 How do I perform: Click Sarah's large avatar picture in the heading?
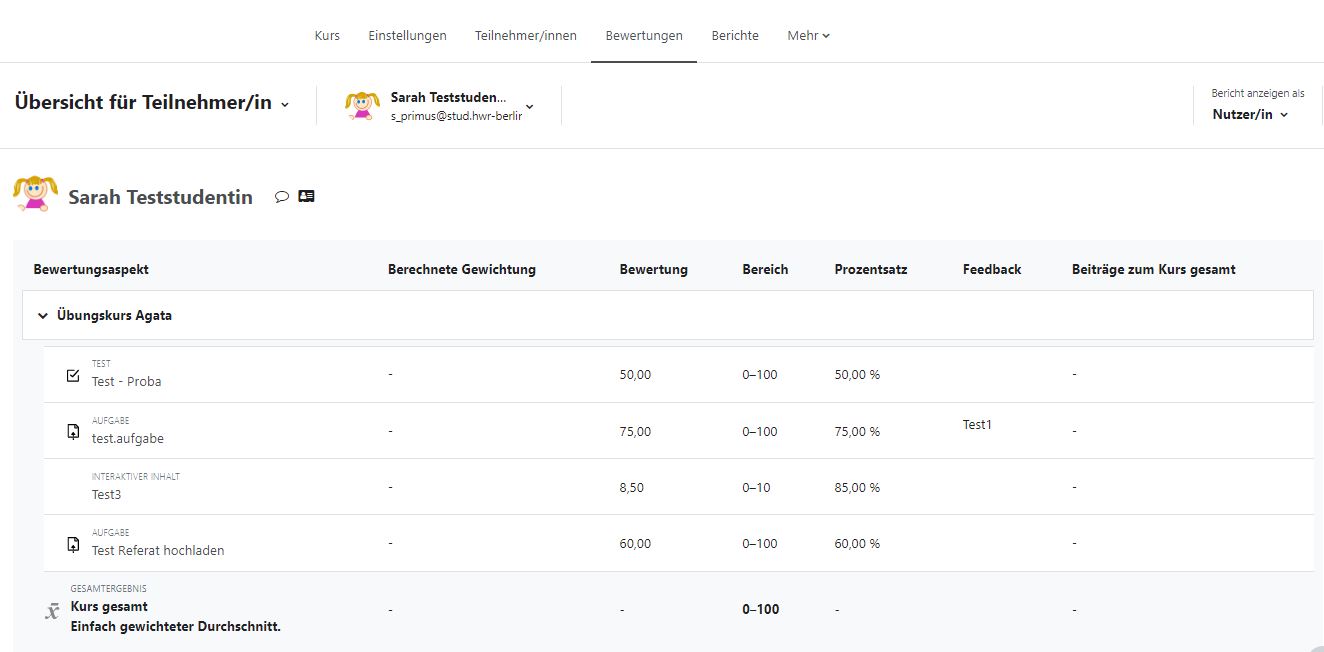tap(36, 193)
